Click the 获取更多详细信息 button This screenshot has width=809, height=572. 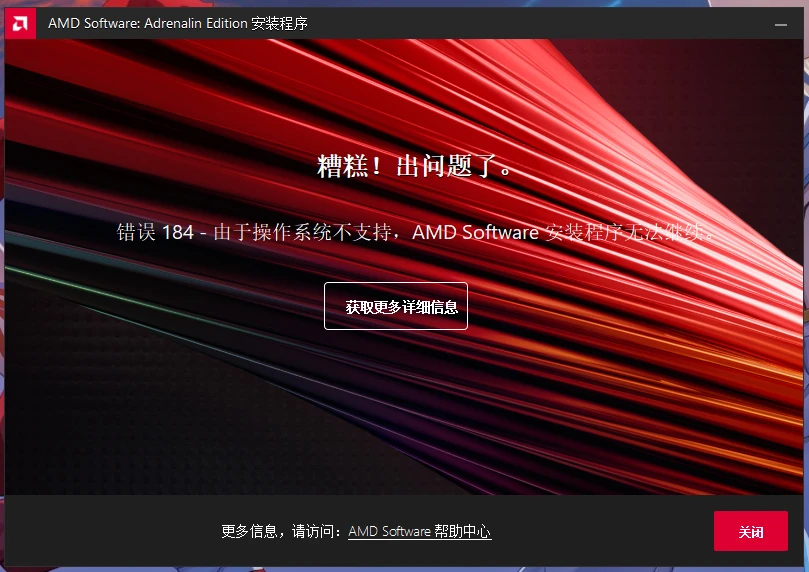[396, 306]
